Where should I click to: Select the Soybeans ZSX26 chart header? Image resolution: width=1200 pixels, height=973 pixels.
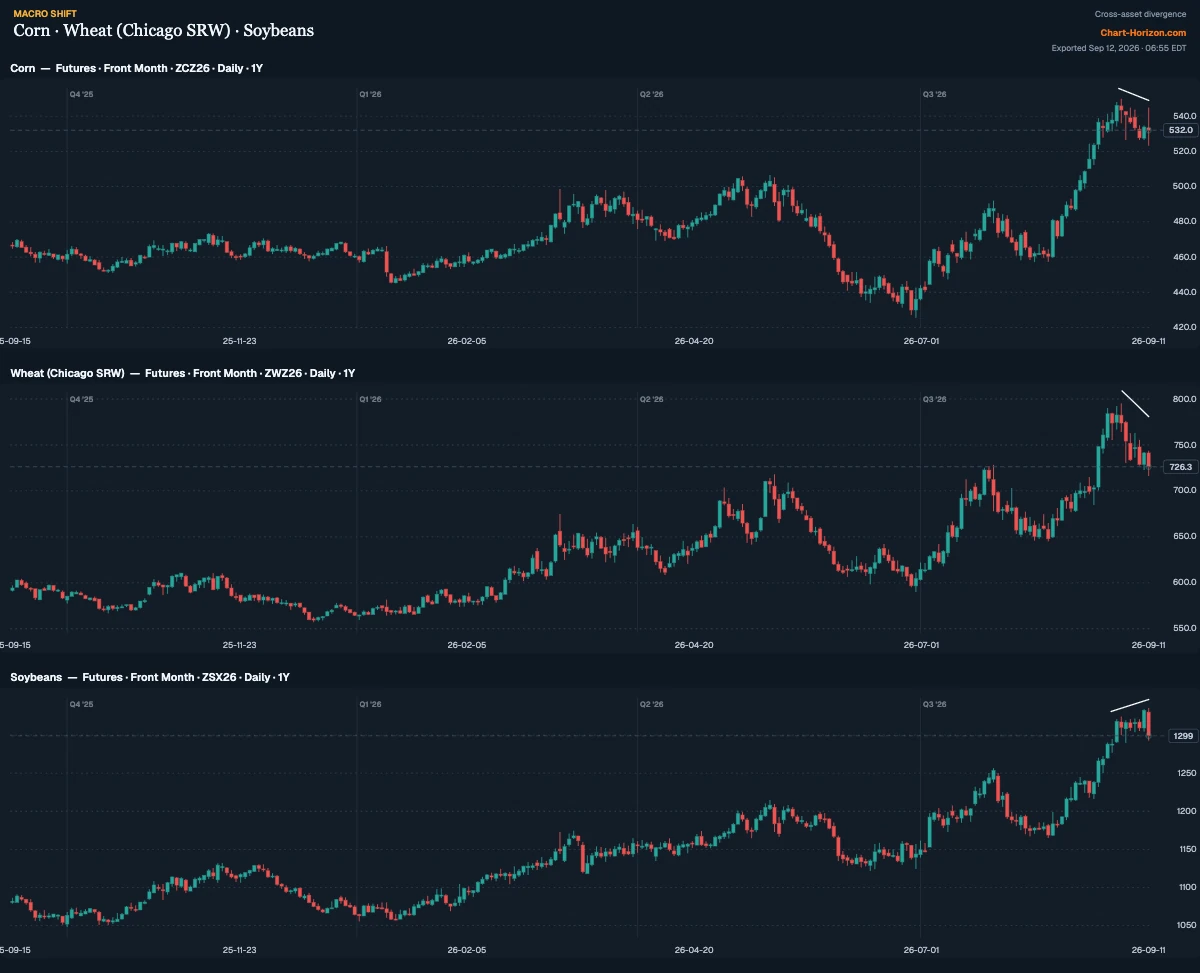[x=150, y=677]
